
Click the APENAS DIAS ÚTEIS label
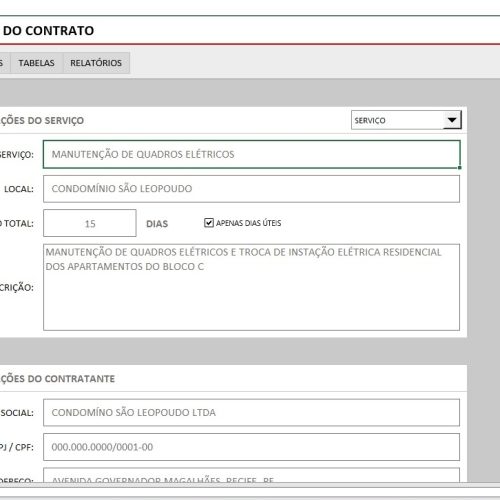(x=248, y=223)
